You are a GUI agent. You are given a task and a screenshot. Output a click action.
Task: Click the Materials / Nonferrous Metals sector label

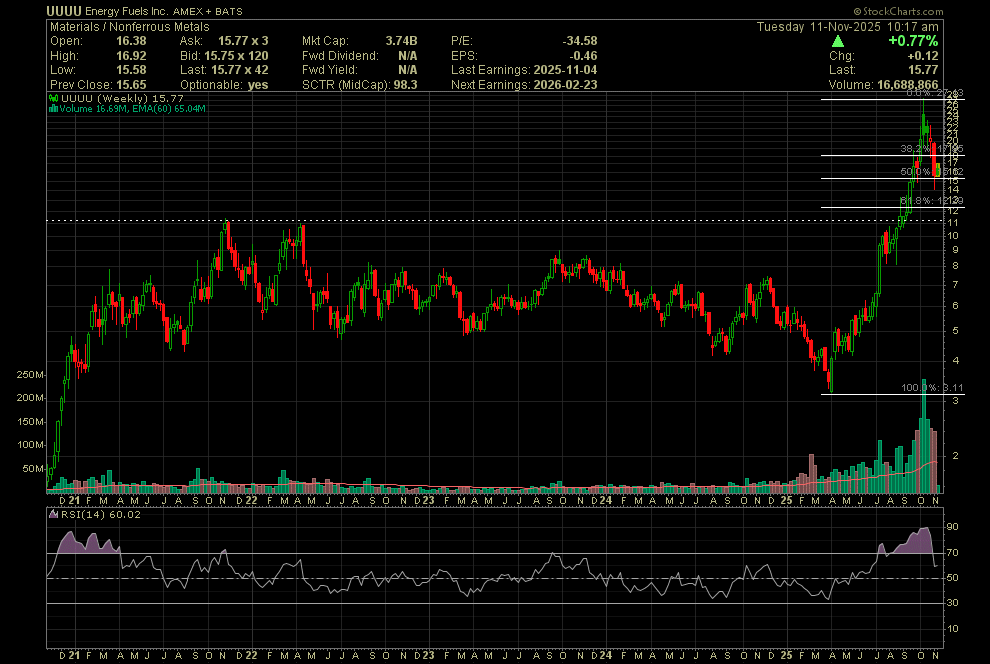coord(129,27)
